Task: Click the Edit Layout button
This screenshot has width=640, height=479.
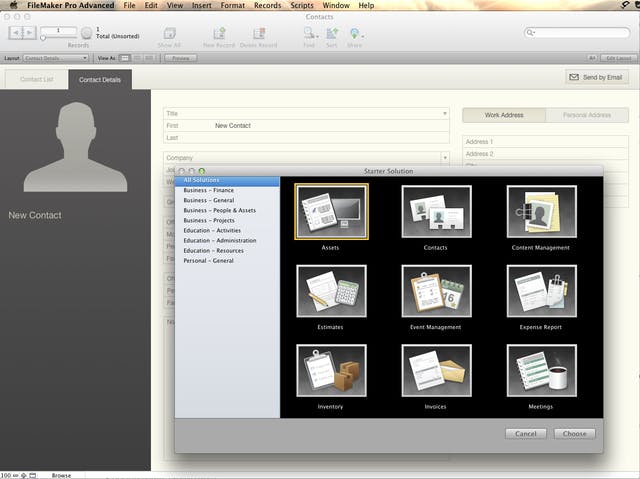Action: coord(618,58)
